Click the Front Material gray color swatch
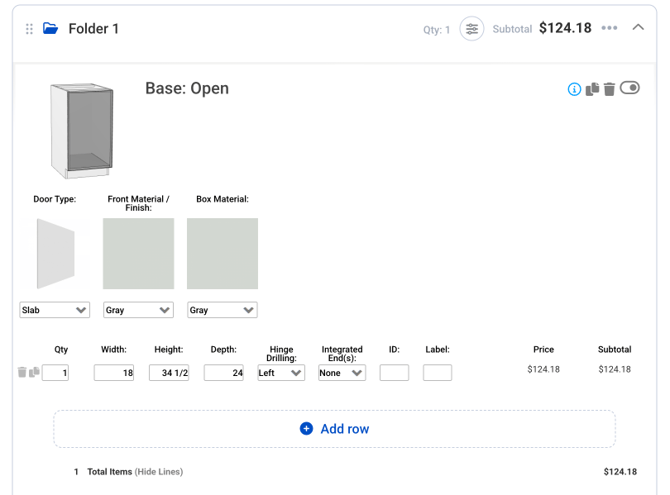The image size is (670, 495). pyautogui.click(x=138, y=254)
